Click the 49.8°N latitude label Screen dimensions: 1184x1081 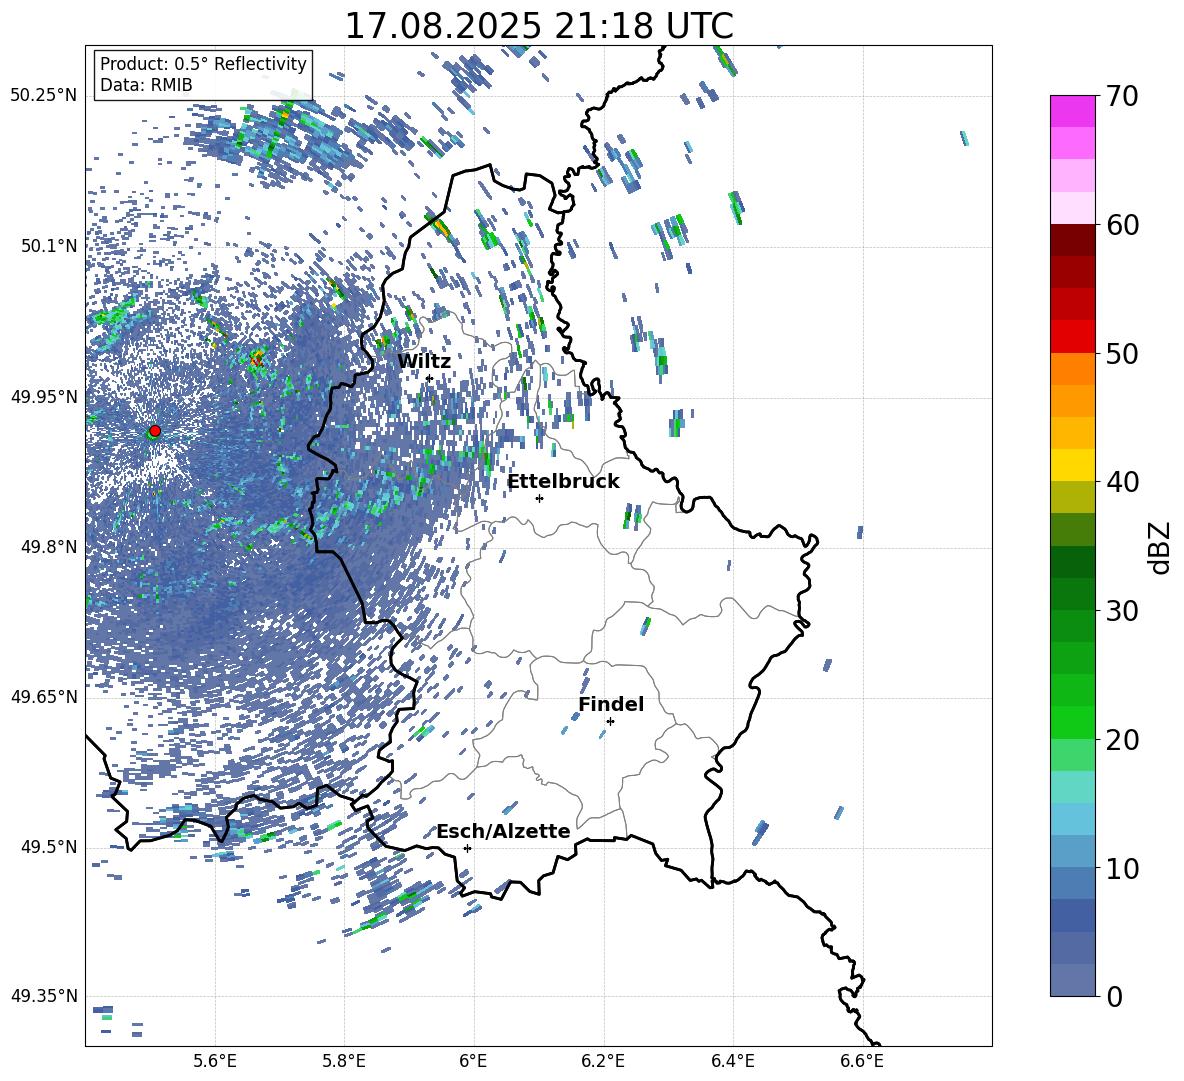click(50, 547)
